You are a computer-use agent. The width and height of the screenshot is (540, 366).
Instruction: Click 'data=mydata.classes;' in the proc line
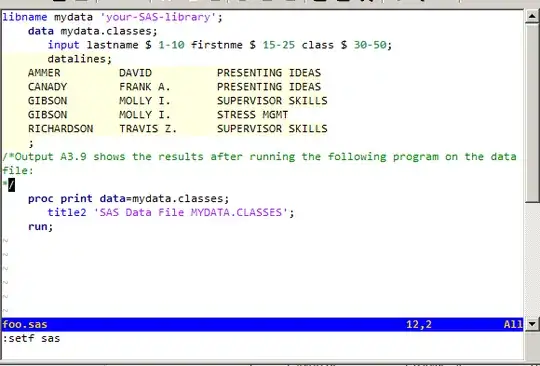[x=164, y=199]
